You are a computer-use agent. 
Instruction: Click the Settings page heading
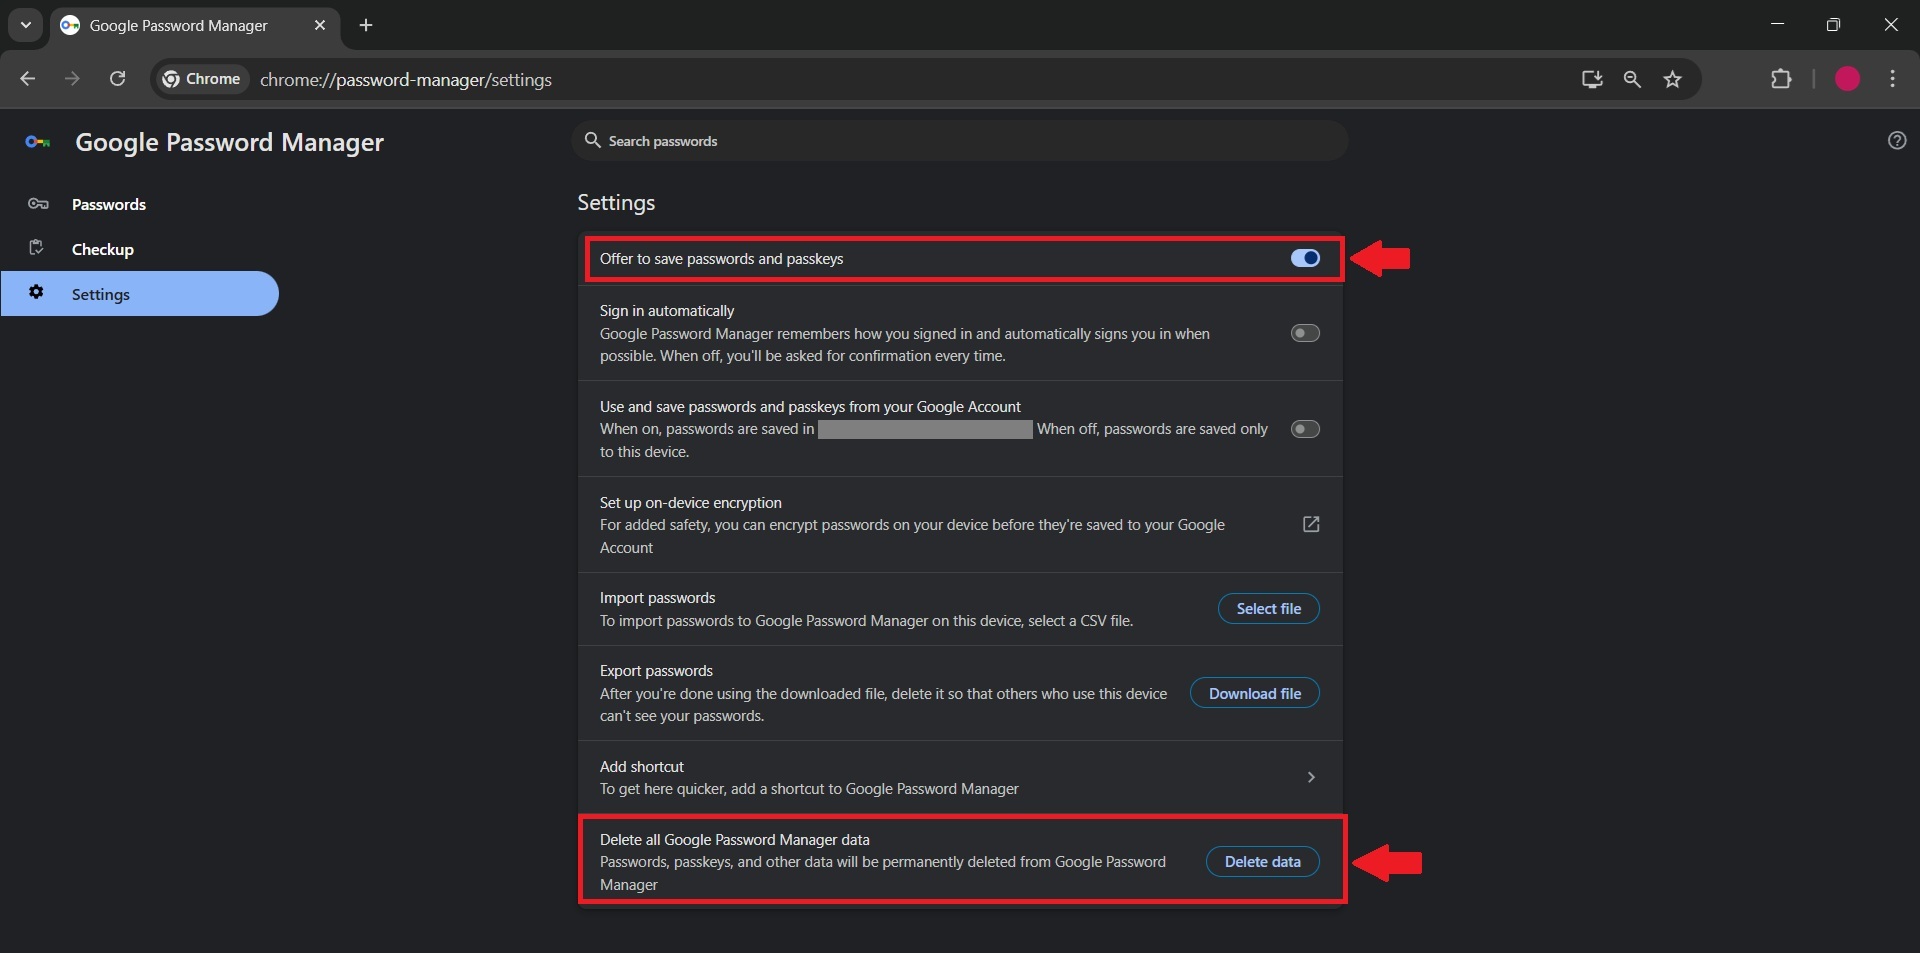point(616,203)
